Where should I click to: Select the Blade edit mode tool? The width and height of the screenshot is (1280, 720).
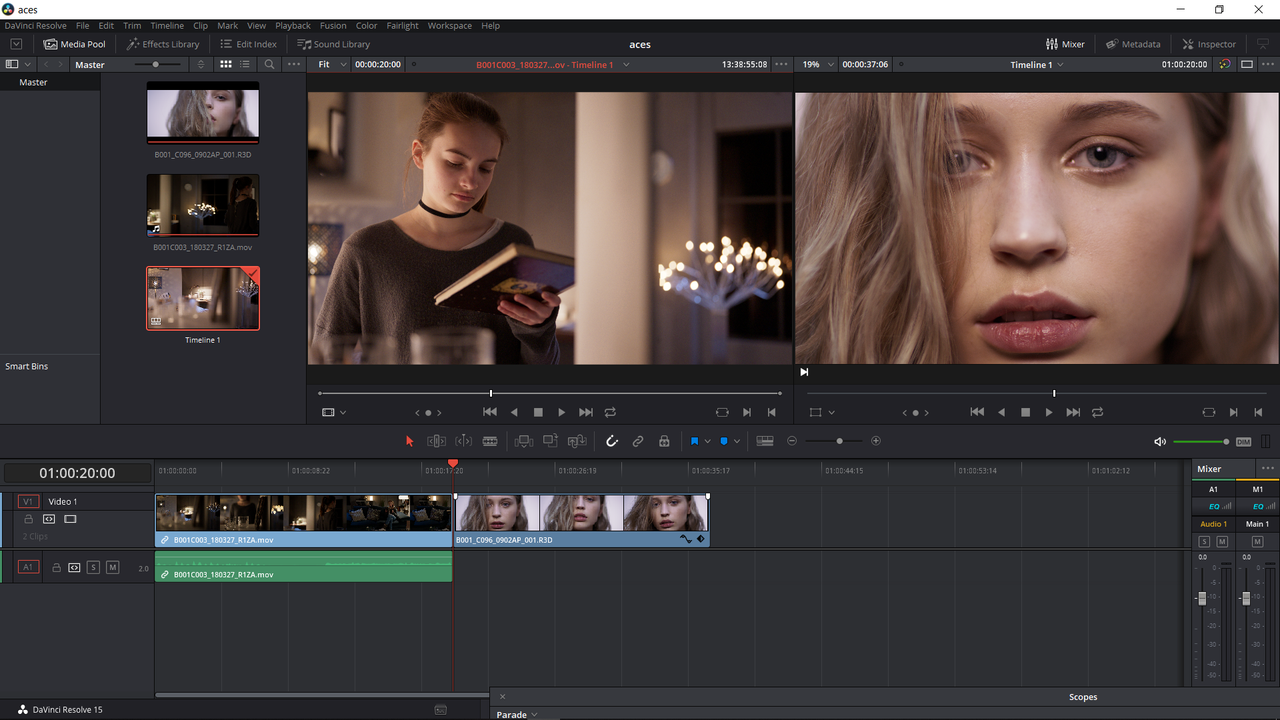point(490,441)
